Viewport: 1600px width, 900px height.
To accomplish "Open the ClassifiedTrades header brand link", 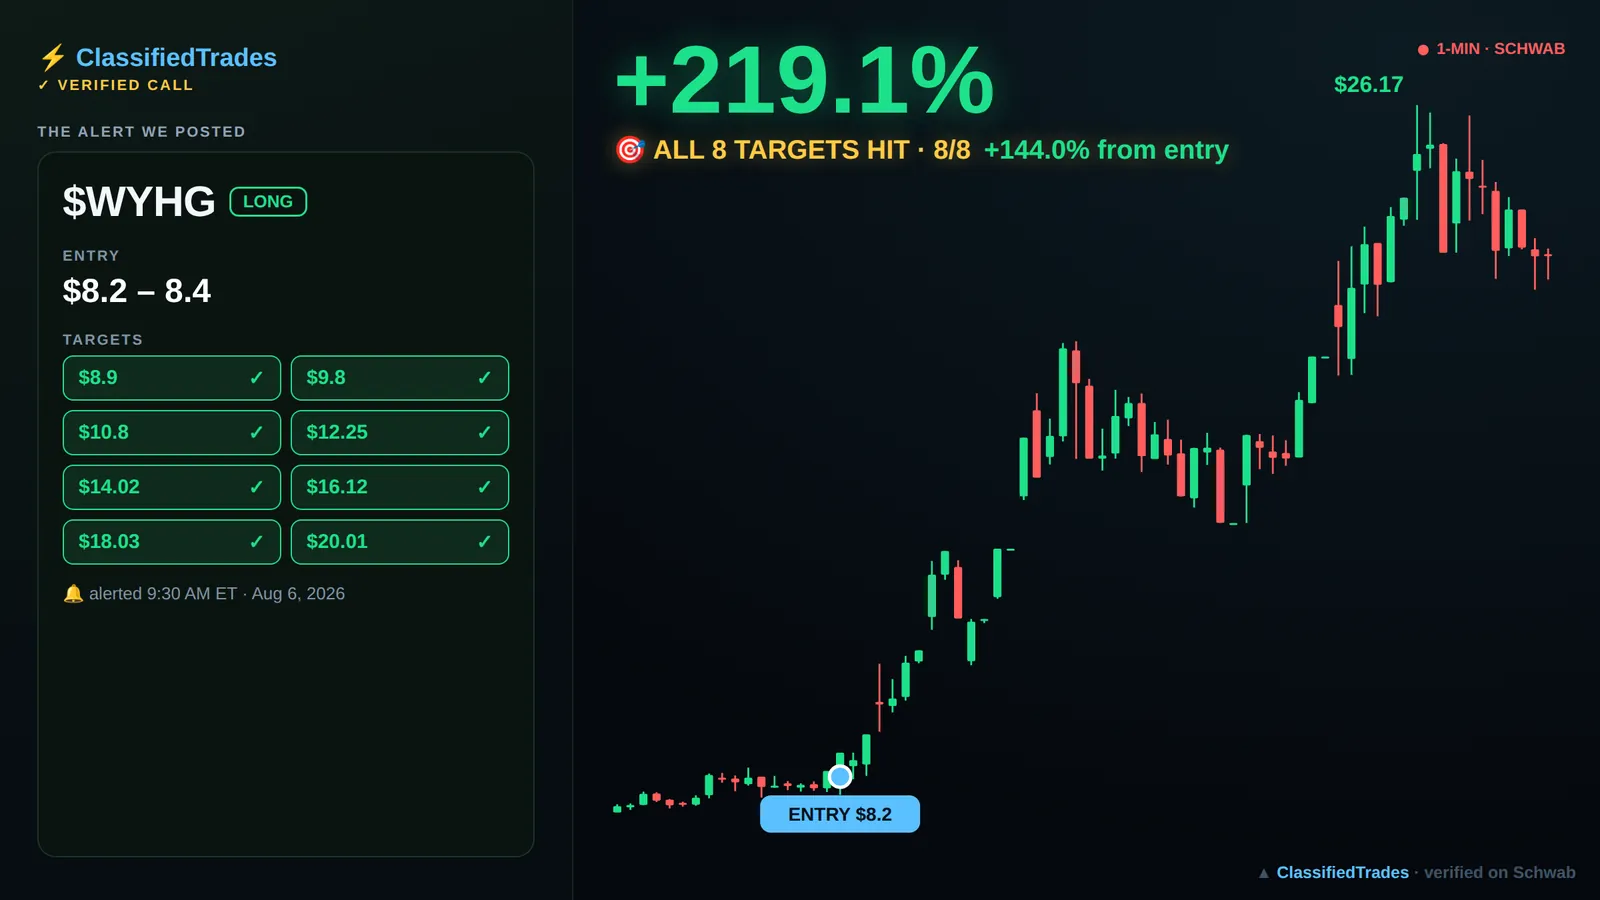I will pos(176,57).
